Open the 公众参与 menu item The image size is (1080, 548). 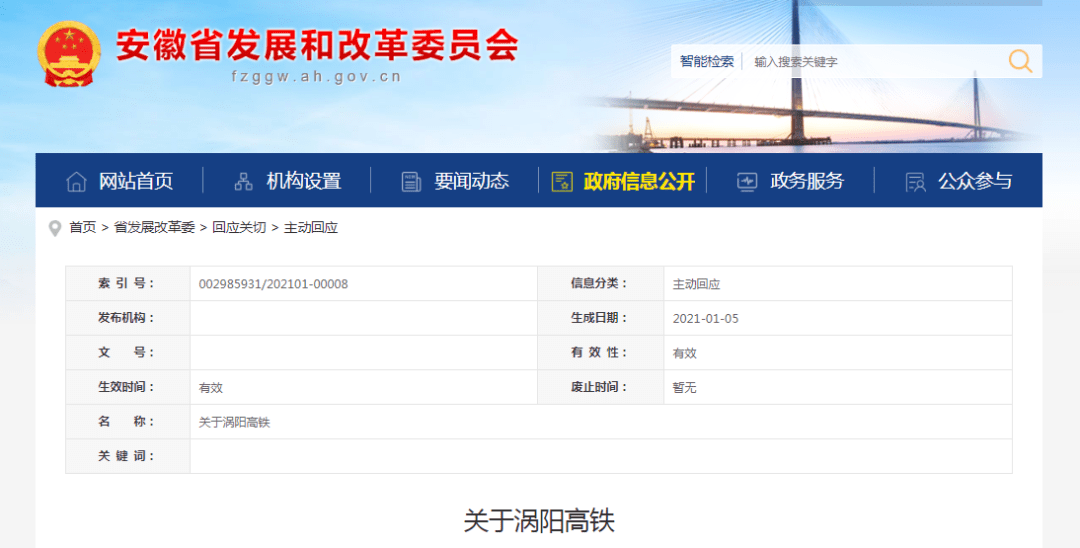click(975, 181)
